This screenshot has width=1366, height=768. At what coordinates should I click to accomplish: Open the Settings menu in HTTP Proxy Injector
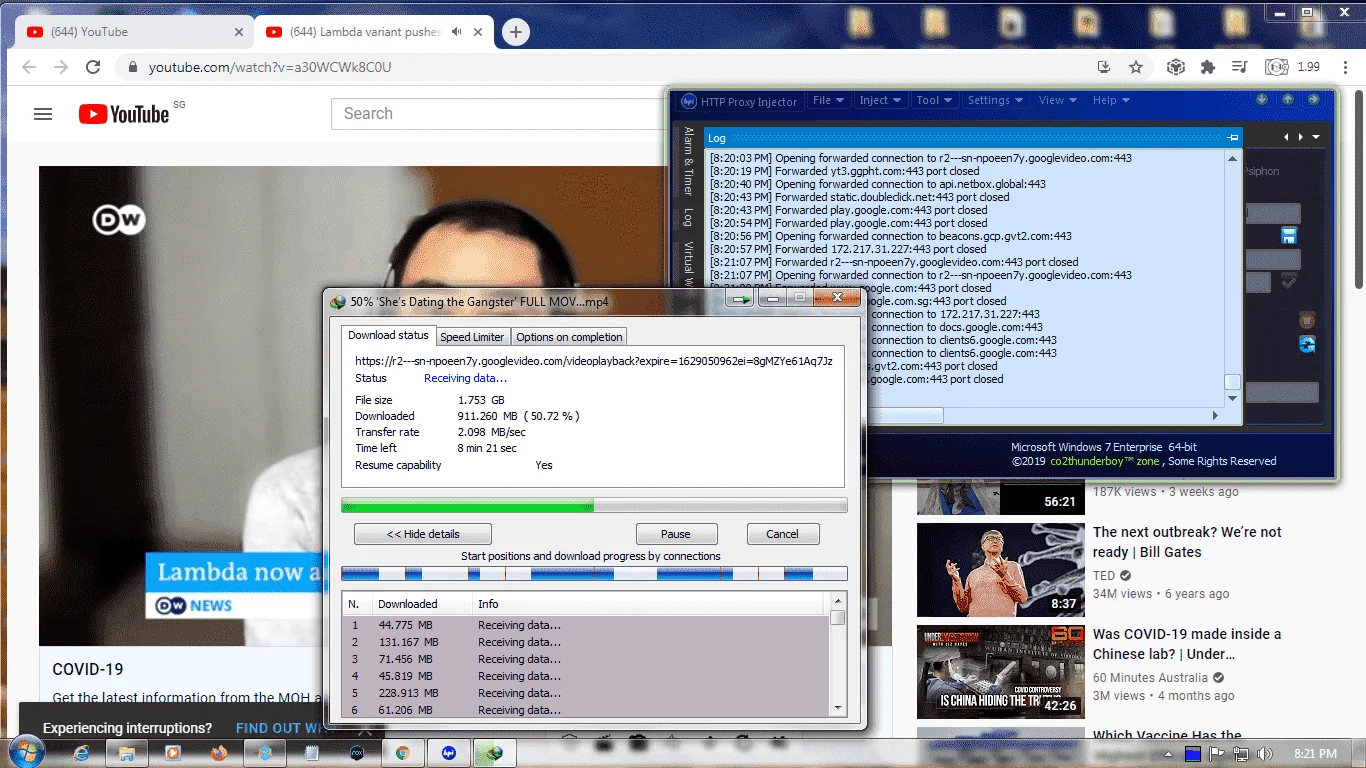[x=995, y=100]
